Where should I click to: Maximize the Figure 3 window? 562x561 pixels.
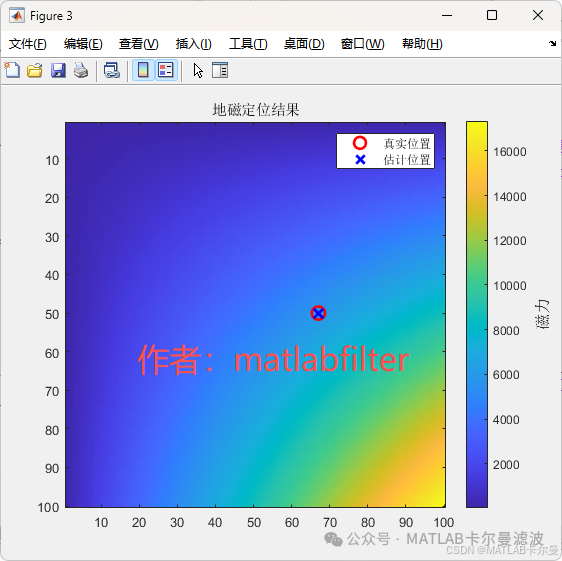coord(492,15)
